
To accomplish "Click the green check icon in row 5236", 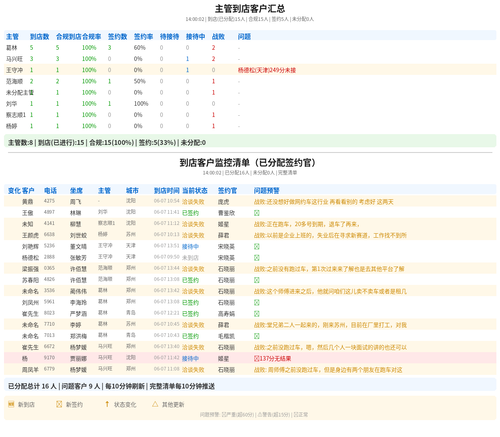I will [257, 247].
